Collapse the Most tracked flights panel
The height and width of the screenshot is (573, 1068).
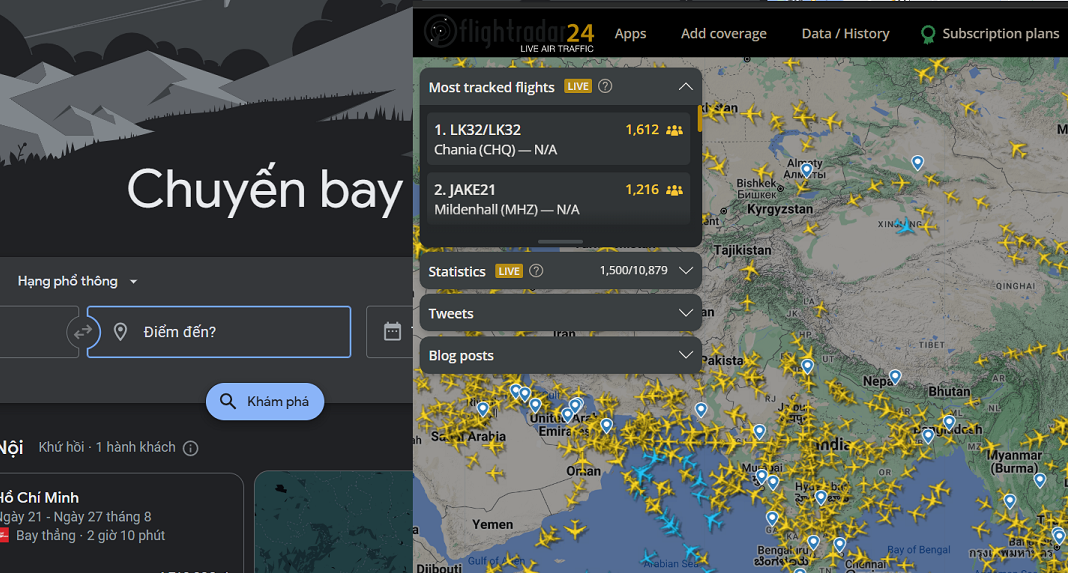[x=685, y=87]
